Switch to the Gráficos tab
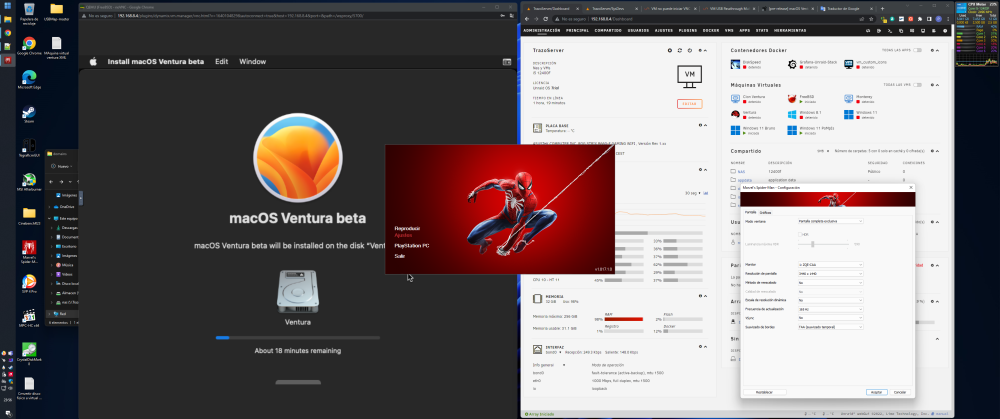 tap(765, 212)
